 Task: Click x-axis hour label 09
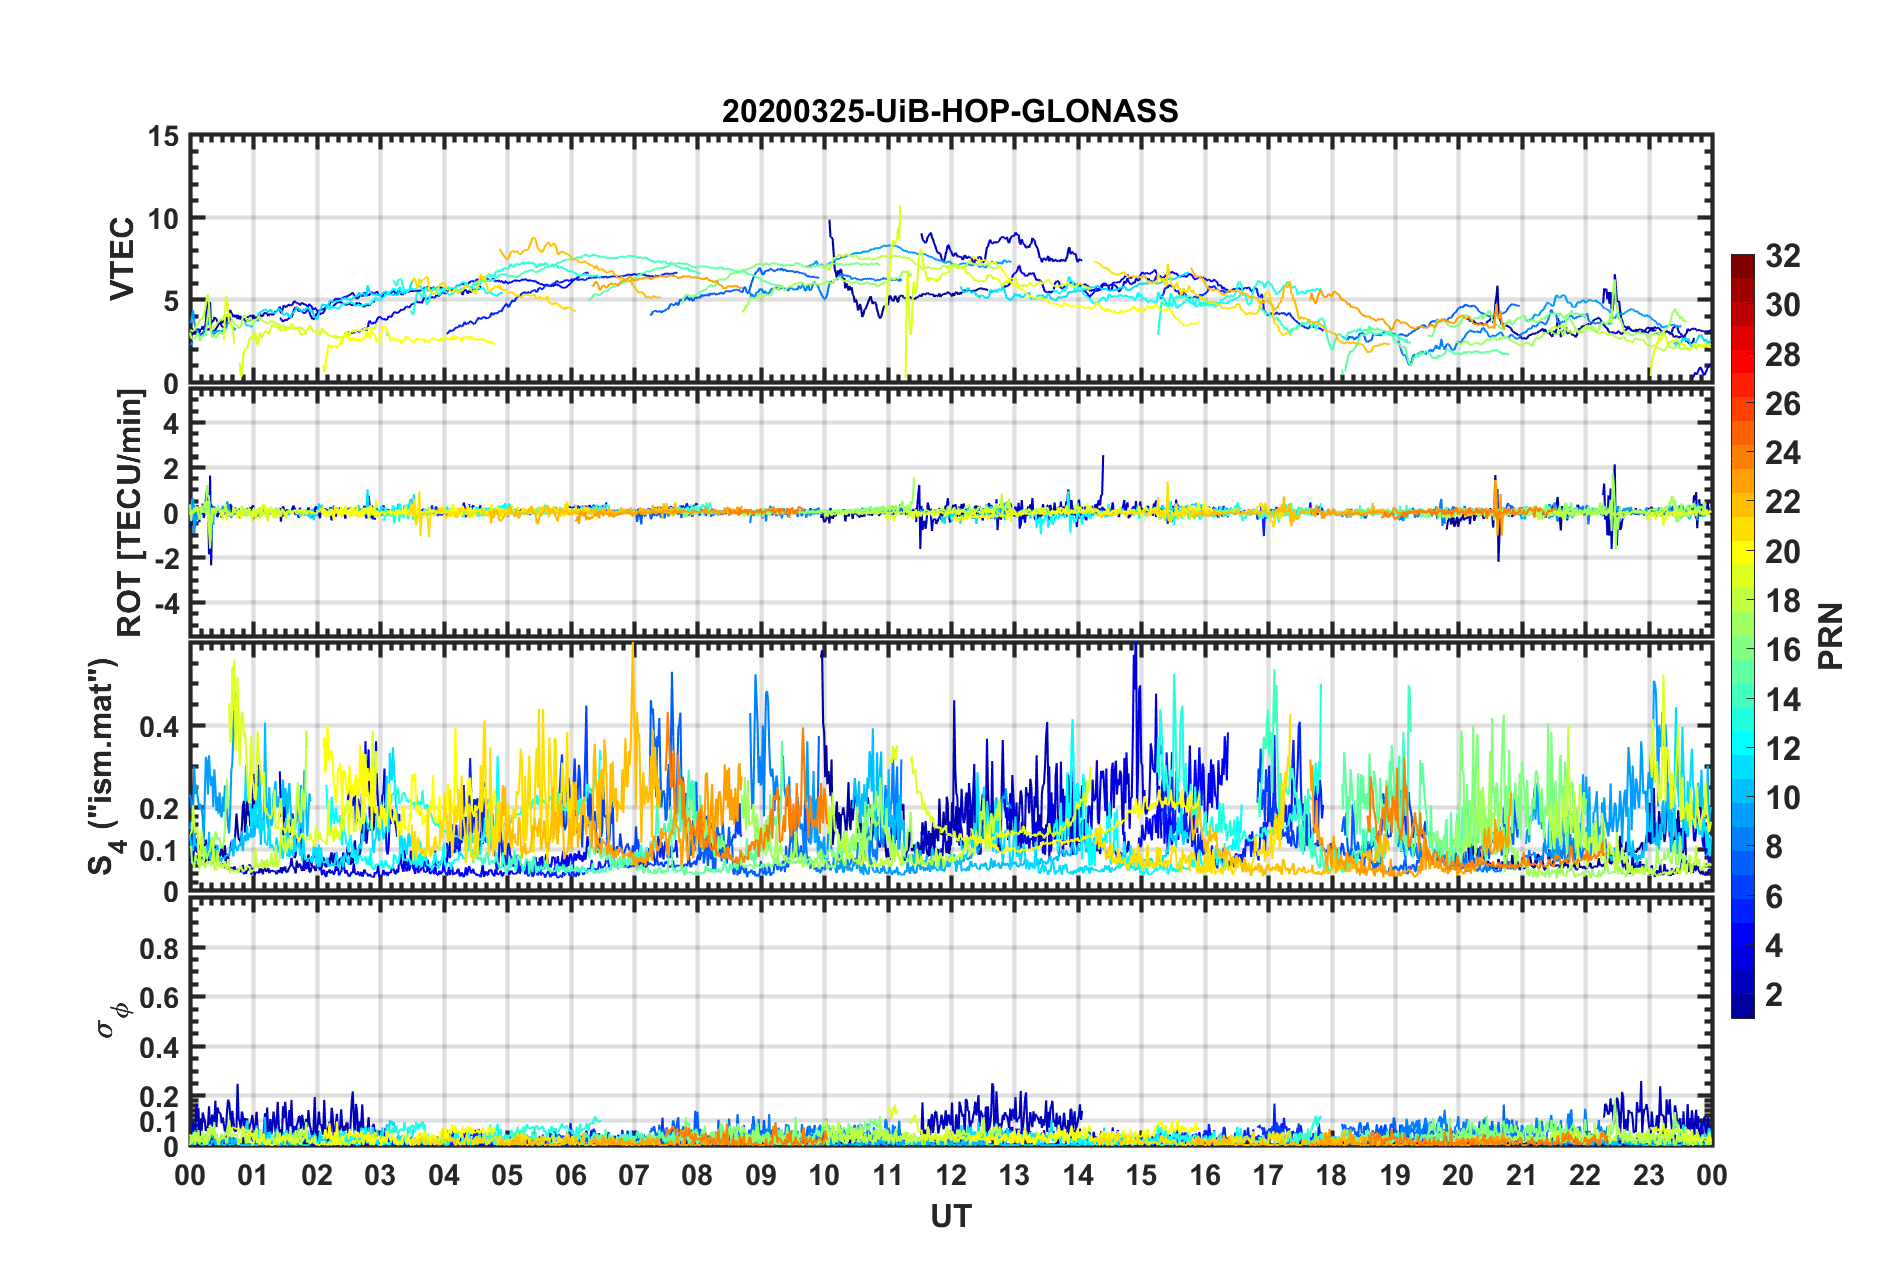[x=761, y=1175]
